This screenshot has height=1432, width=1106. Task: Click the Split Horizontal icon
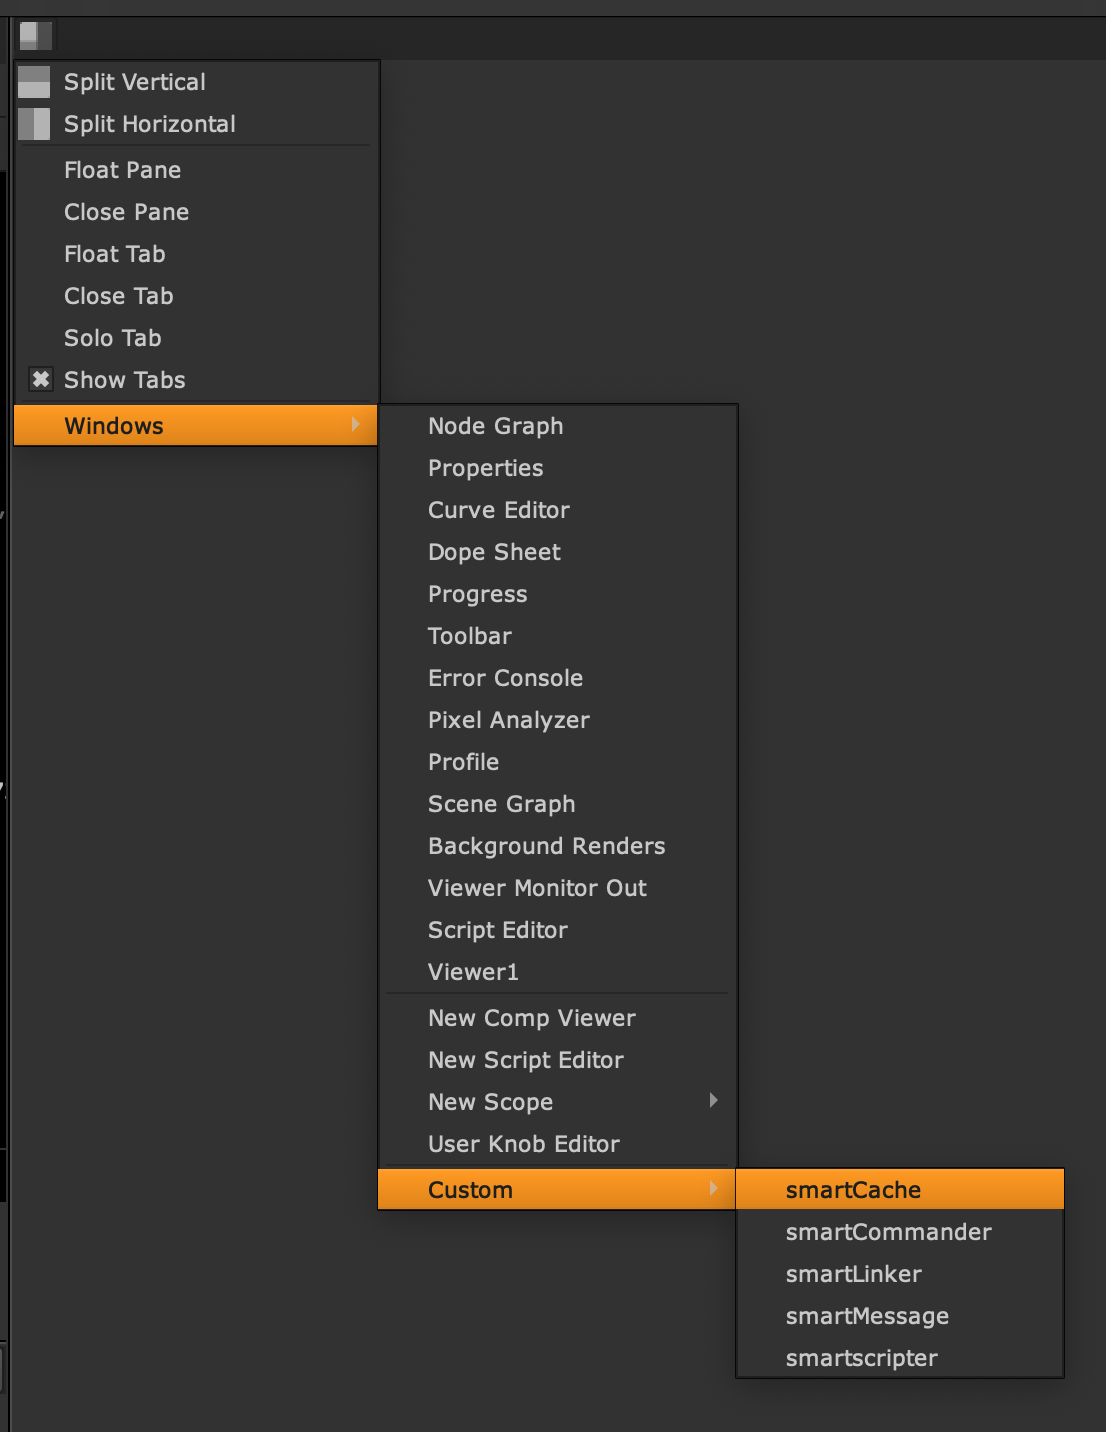(x=34, y=124)
